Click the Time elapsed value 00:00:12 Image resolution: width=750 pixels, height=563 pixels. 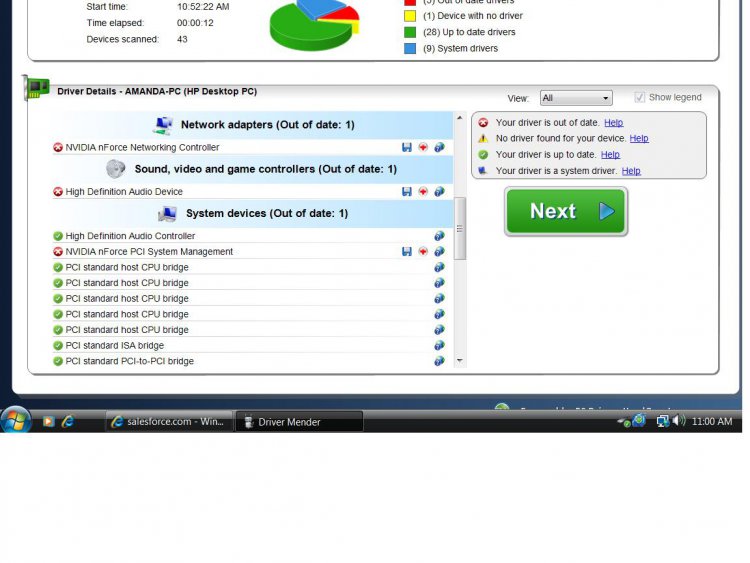pos(195,23)
